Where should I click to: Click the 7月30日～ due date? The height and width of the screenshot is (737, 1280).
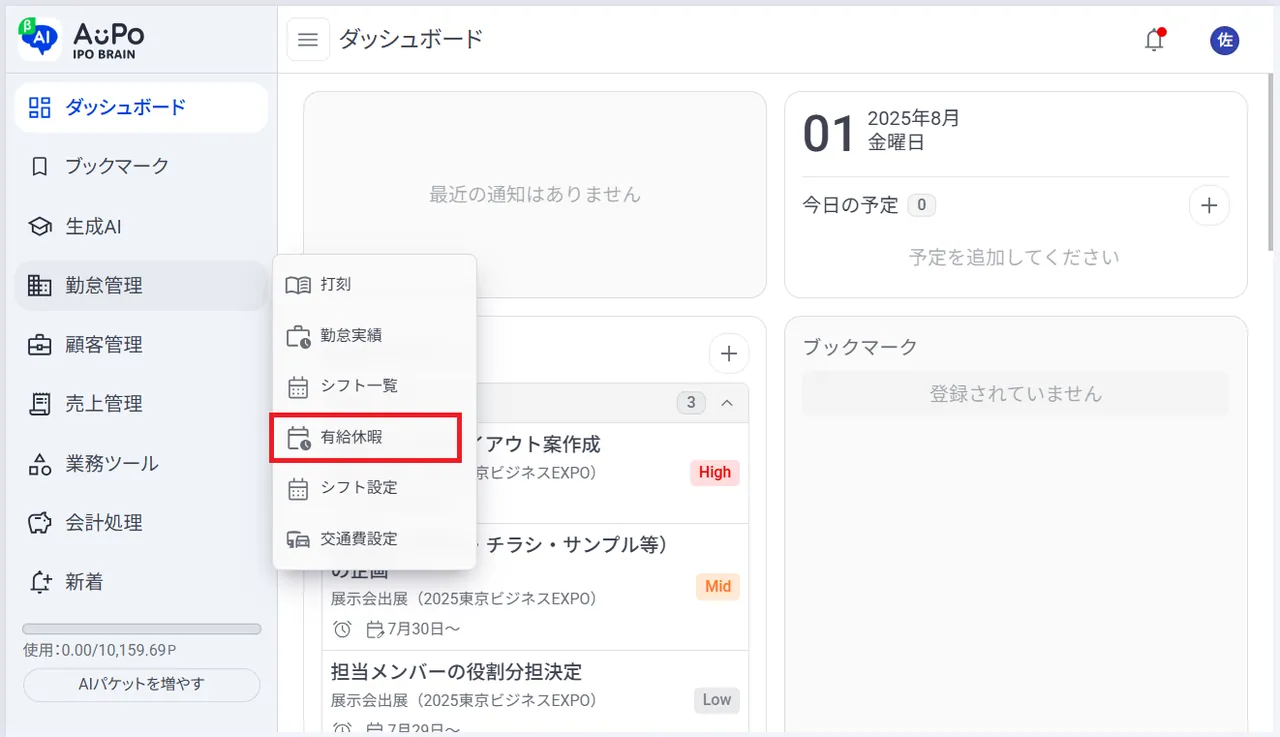[x=414, y=630]
